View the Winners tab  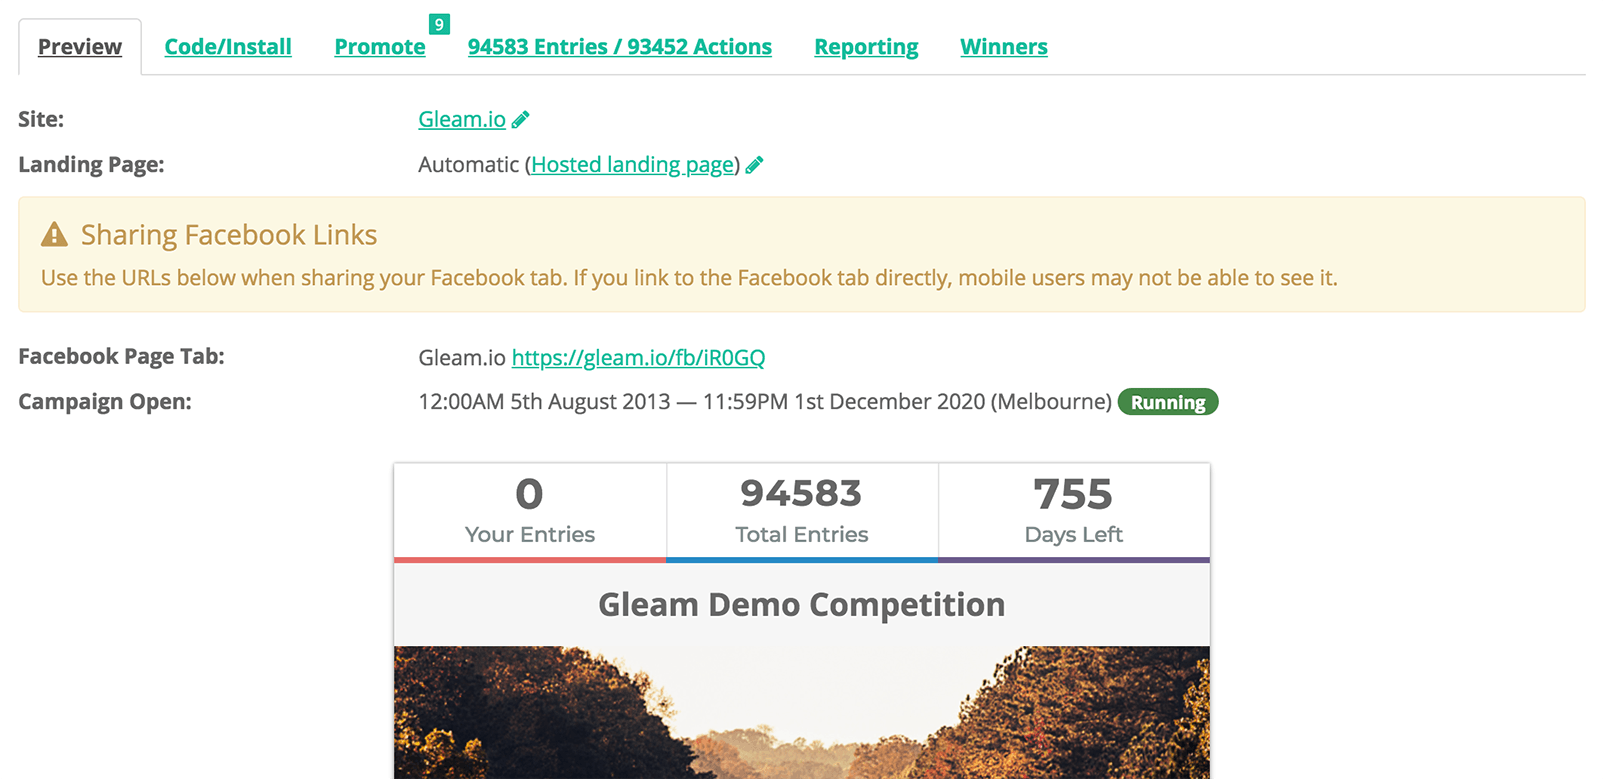pos(1003,47)
